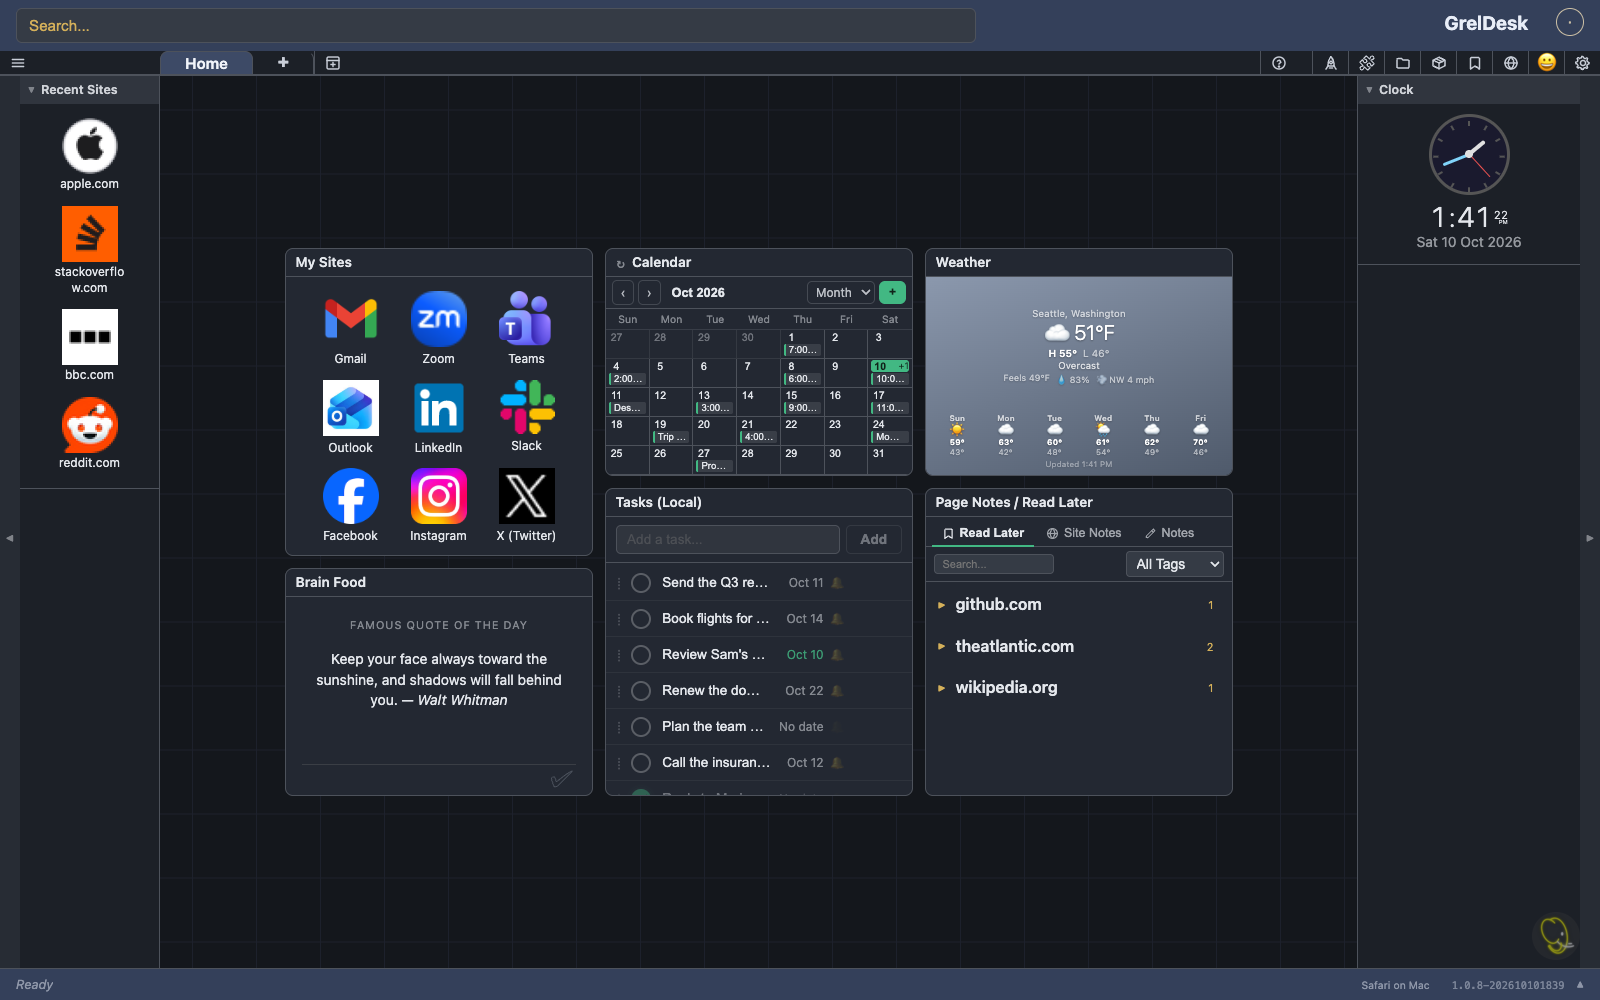Click the smiley emoji icon
The image size is (1600, 1000).
point(1547,62)
